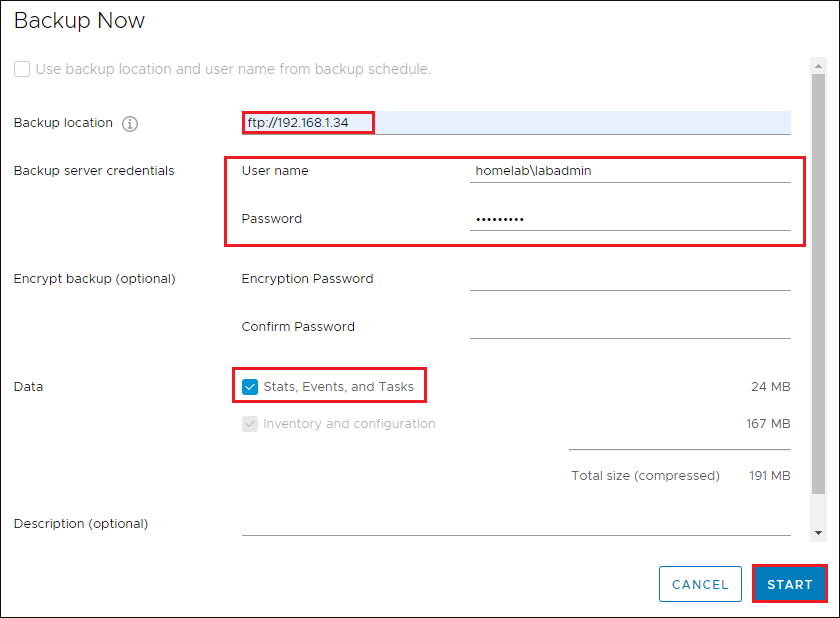Screen dimensions: 840x618
Task: Click the '167 MB' size value
Action: point(768,424)
